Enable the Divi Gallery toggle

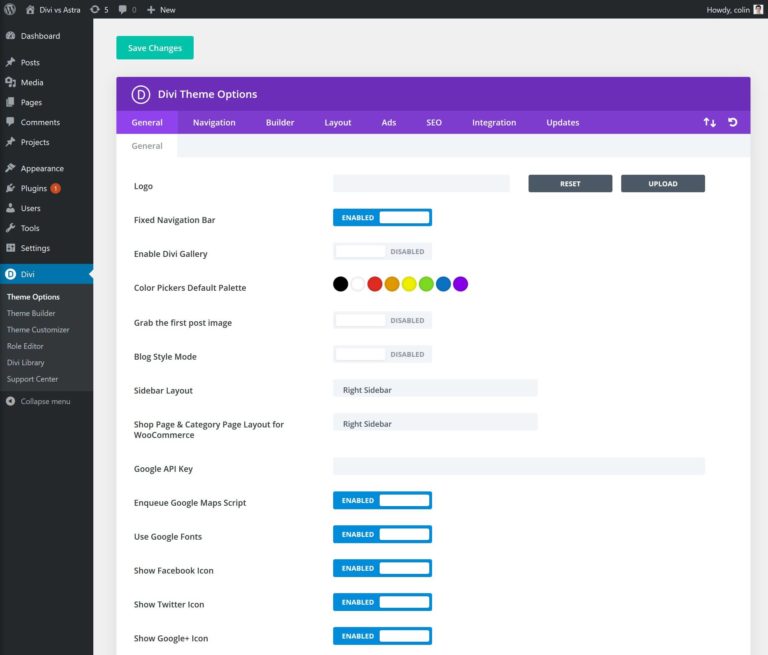click(x=382, y=251)
